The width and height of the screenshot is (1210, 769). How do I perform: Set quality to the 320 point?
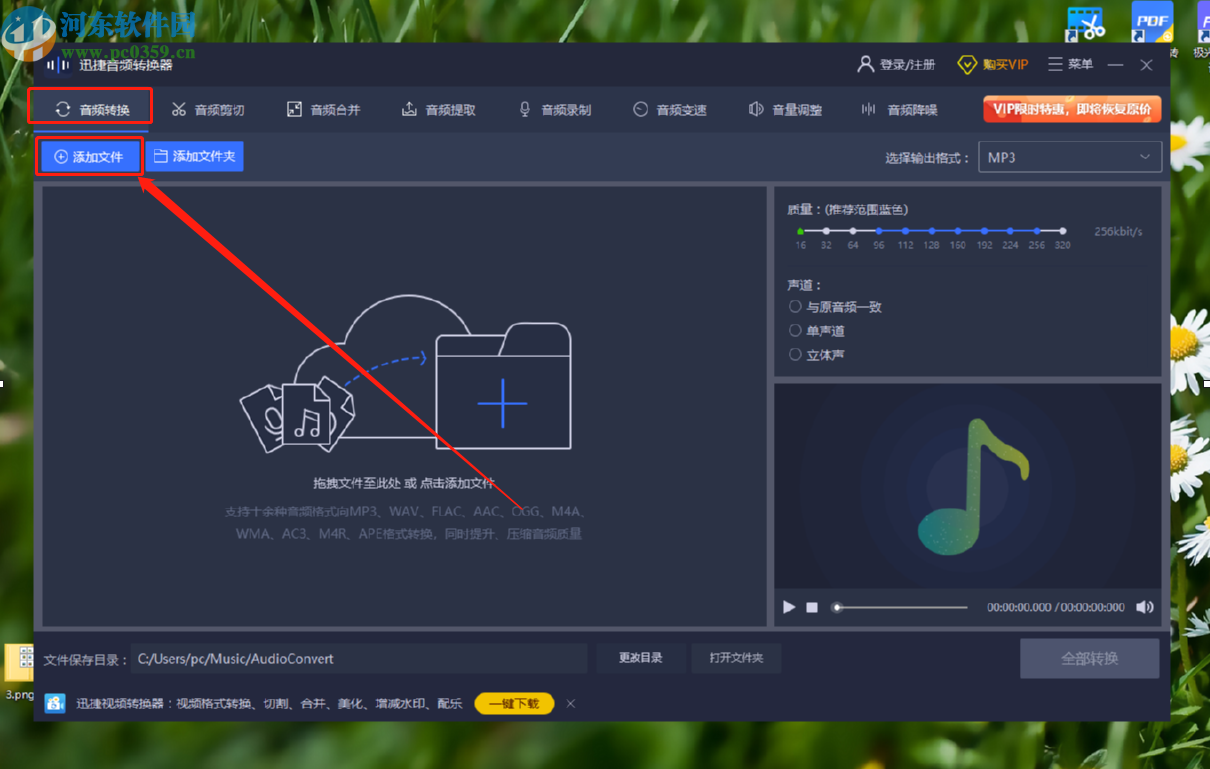tap(1062, 231)
